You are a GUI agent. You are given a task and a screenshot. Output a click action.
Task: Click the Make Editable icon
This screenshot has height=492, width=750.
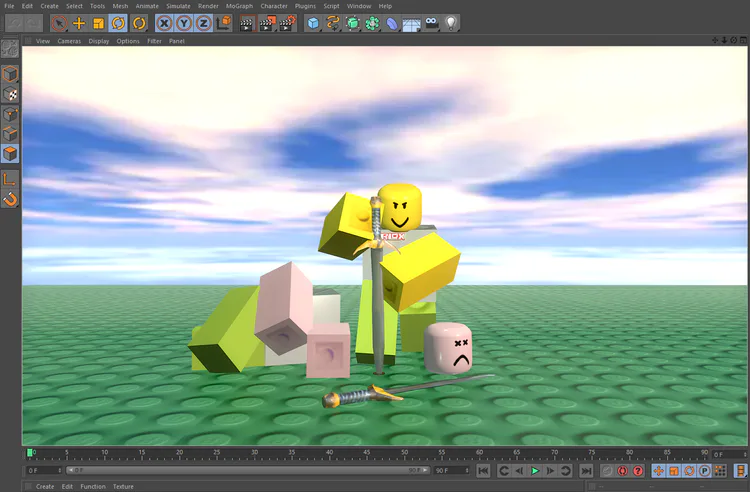click(10, 48)
